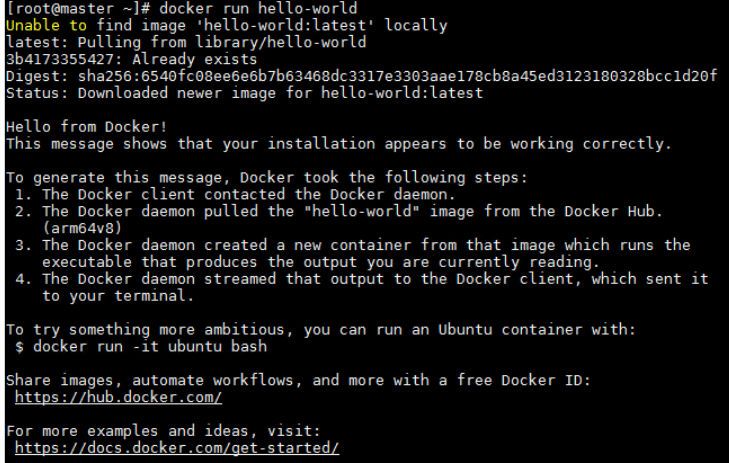Image resolution: width=729 pixels, height=463 pixels.
Task: Click 'Status: Downloaded newer image' line
Action: coord(245,93)
